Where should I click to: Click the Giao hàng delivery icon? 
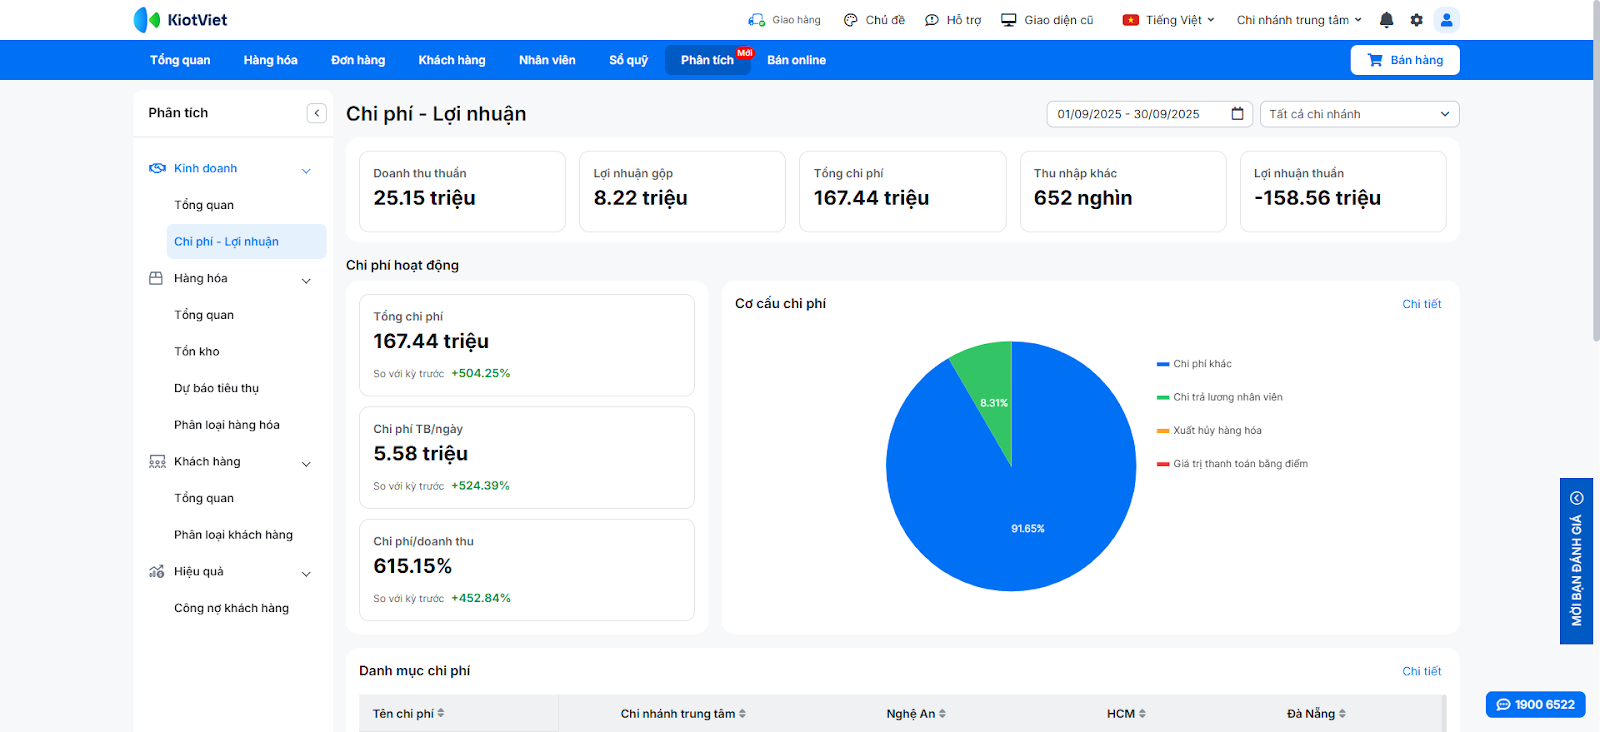756,20
